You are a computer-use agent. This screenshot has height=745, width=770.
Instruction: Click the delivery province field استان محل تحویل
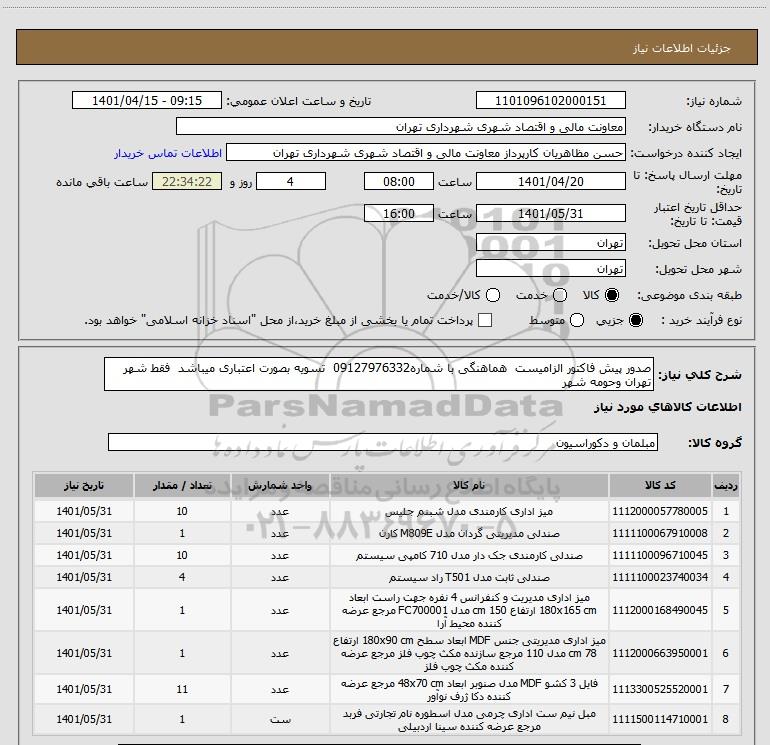(550, 243)
